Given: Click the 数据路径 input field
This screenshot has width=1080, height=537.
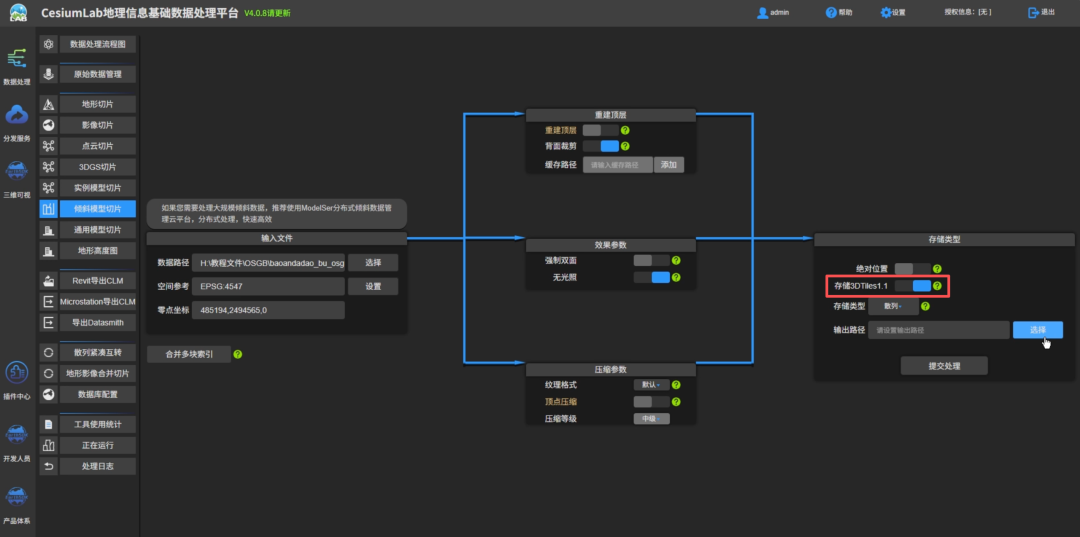Looking at the screenshot, I should (268, 262).
